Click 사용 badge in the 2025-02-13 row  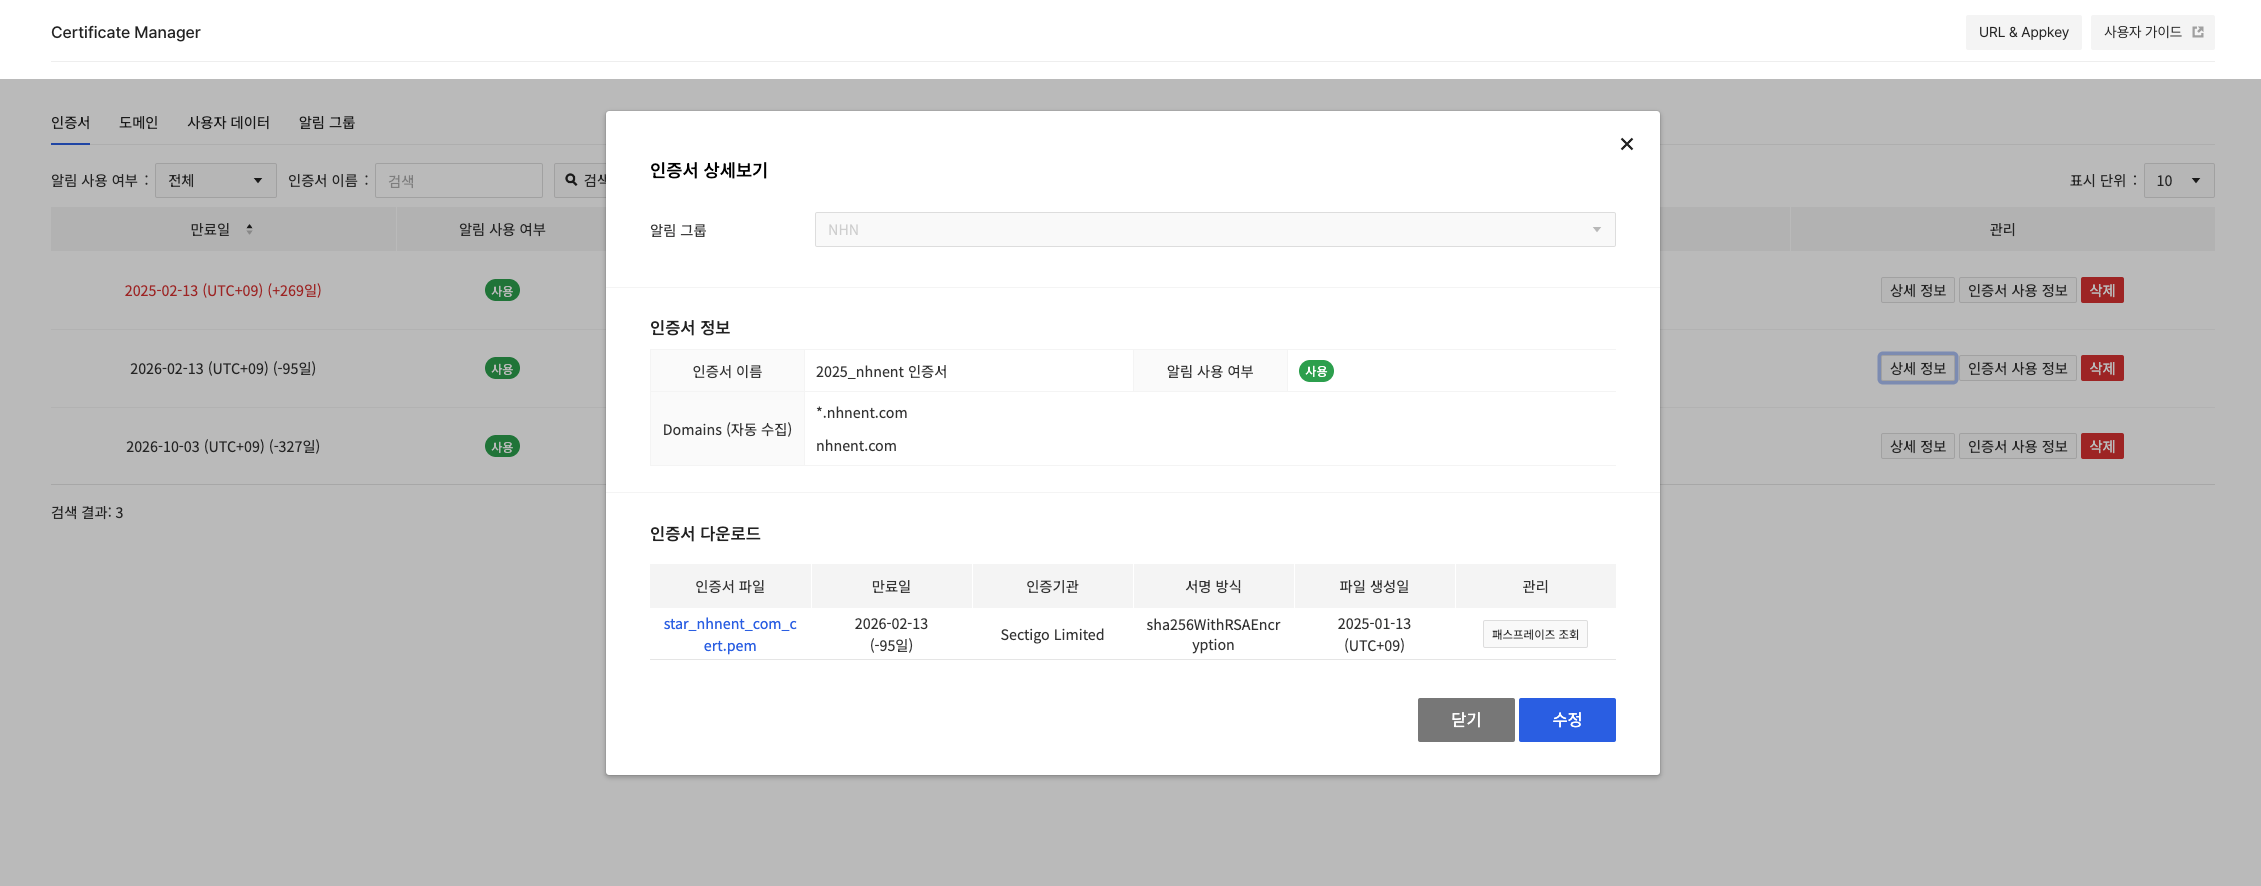coord(502,291)
